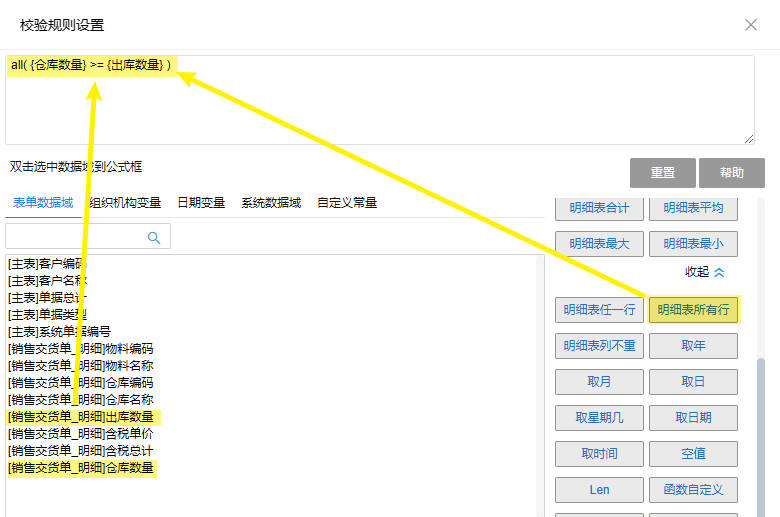Click the 取日期 function button

tap(693, 417)
